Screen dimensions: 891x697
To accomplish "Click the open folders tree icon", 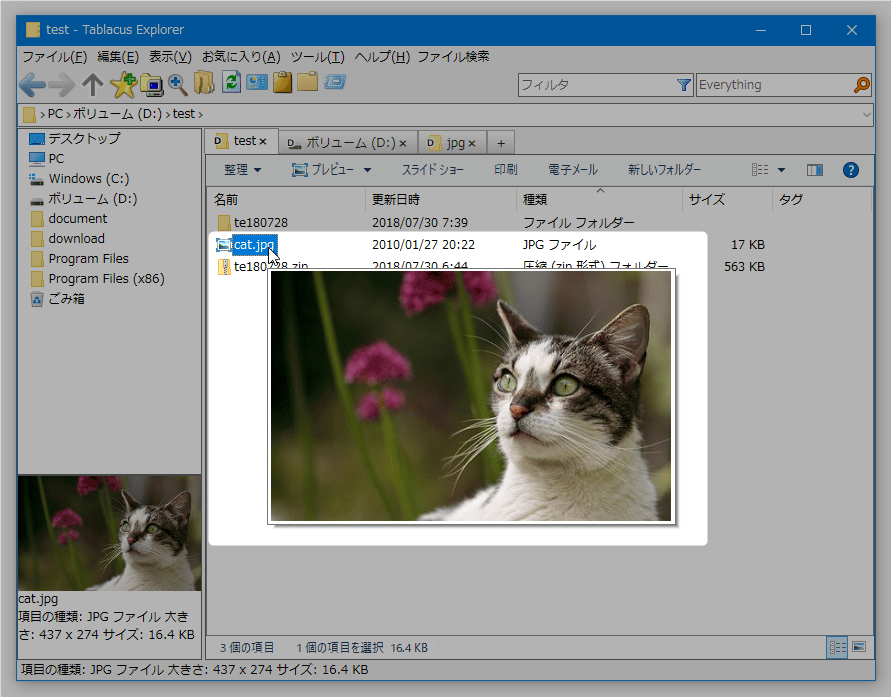I will point(204,83).
